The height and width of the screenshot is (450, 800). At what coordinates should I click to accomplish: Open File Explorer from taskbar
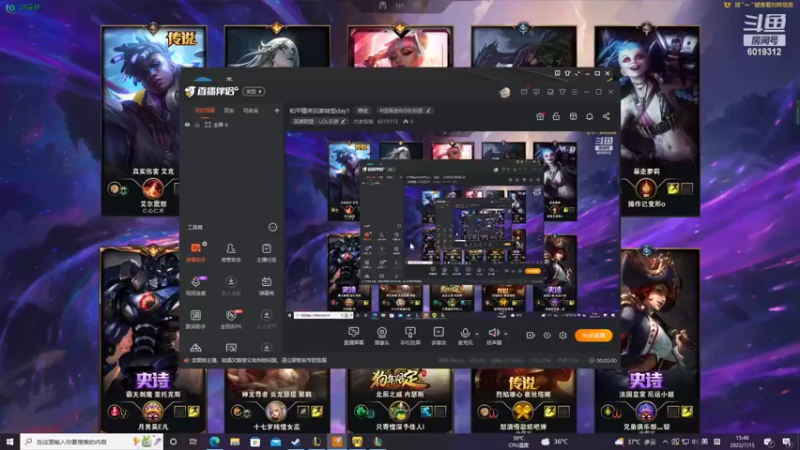(x=235, y=442)
